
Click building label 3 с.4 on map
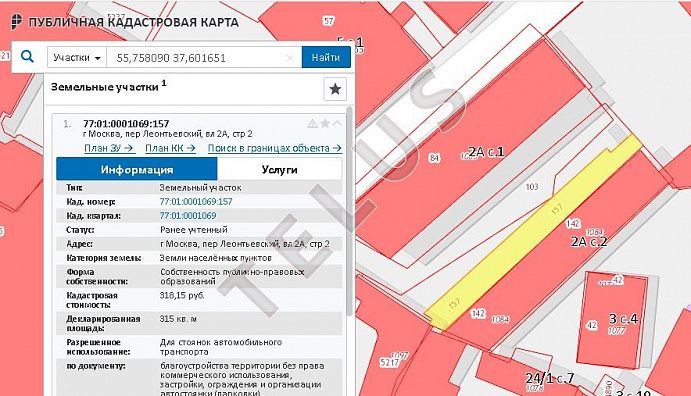point(623,318)
